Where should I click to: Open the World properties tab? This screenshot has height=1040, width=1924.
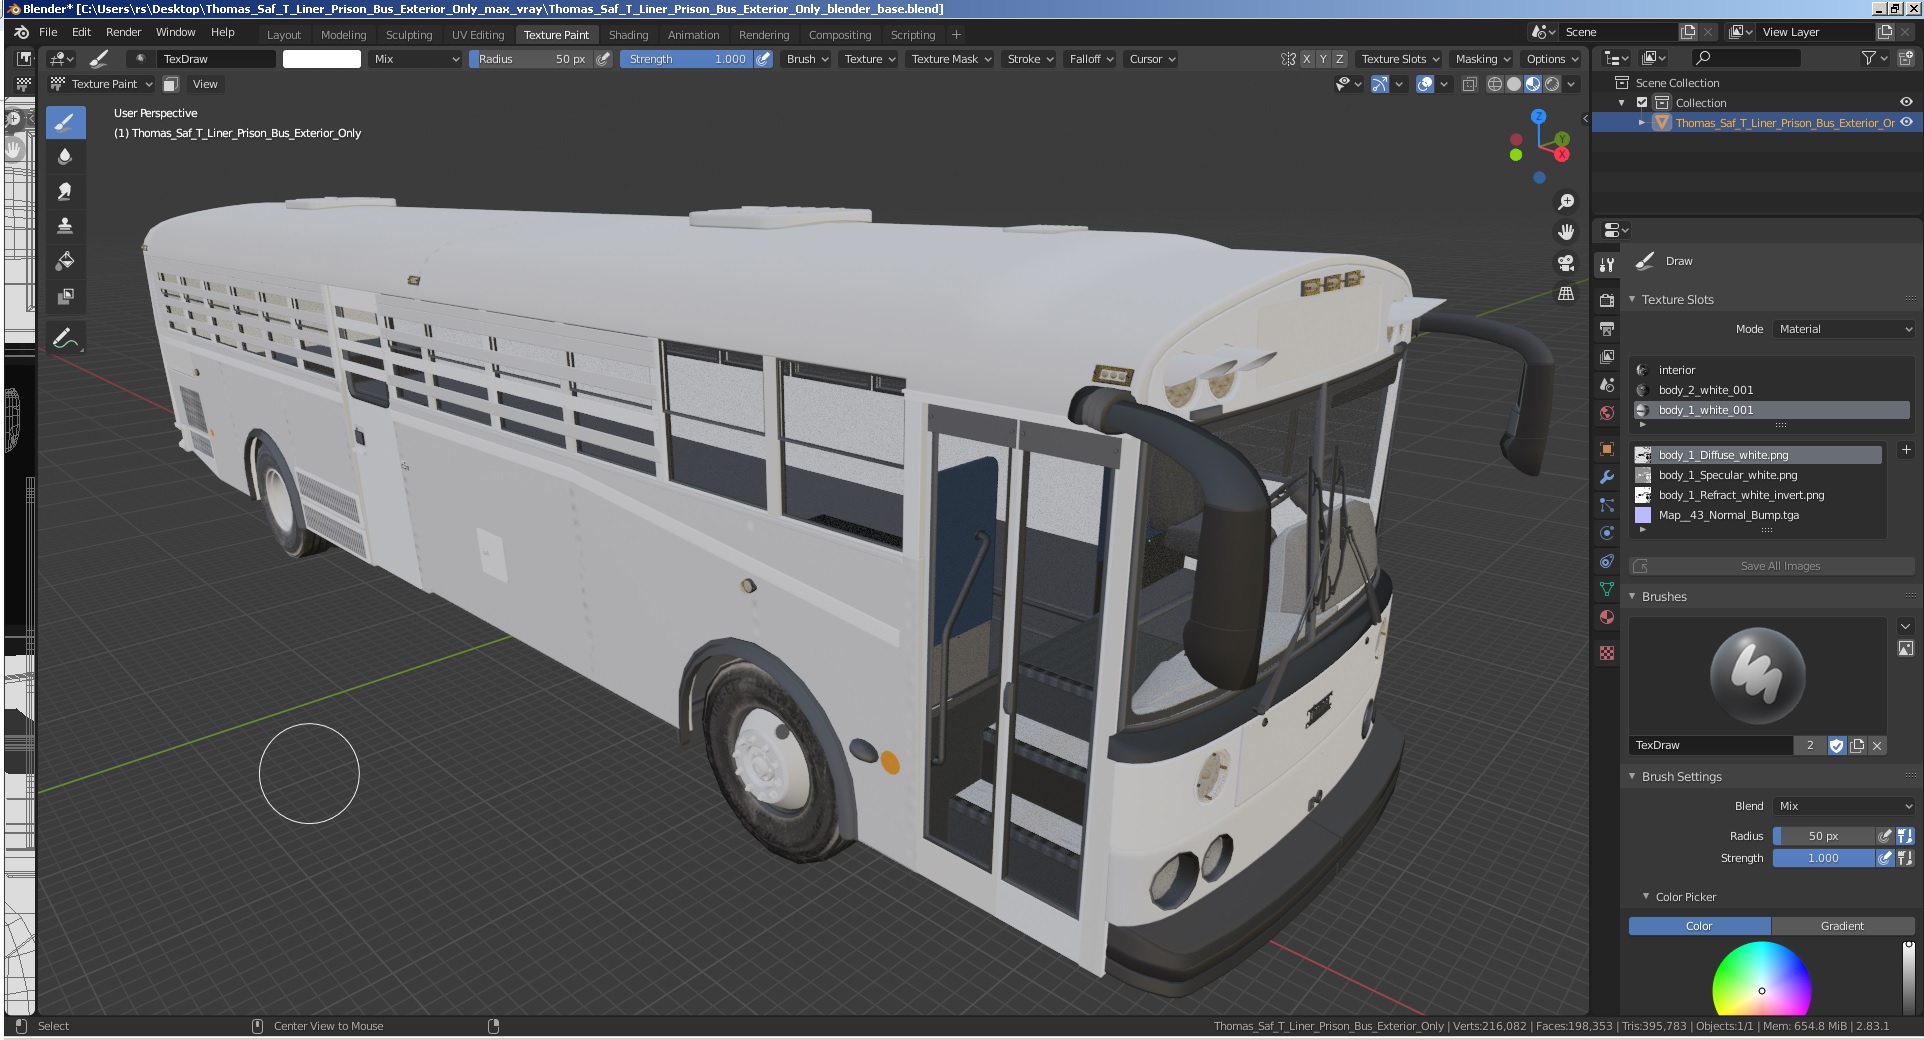(x=1607, y=412)
